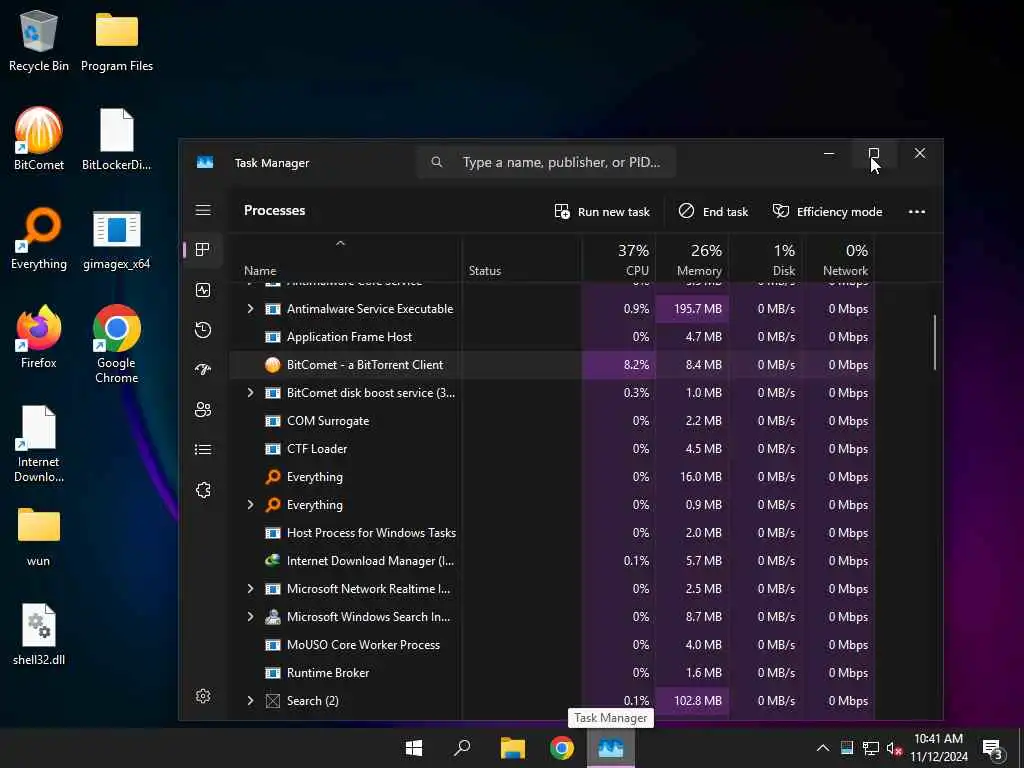
Task: Expand the BitComet disk boost service group
Action: click(250, 392)
